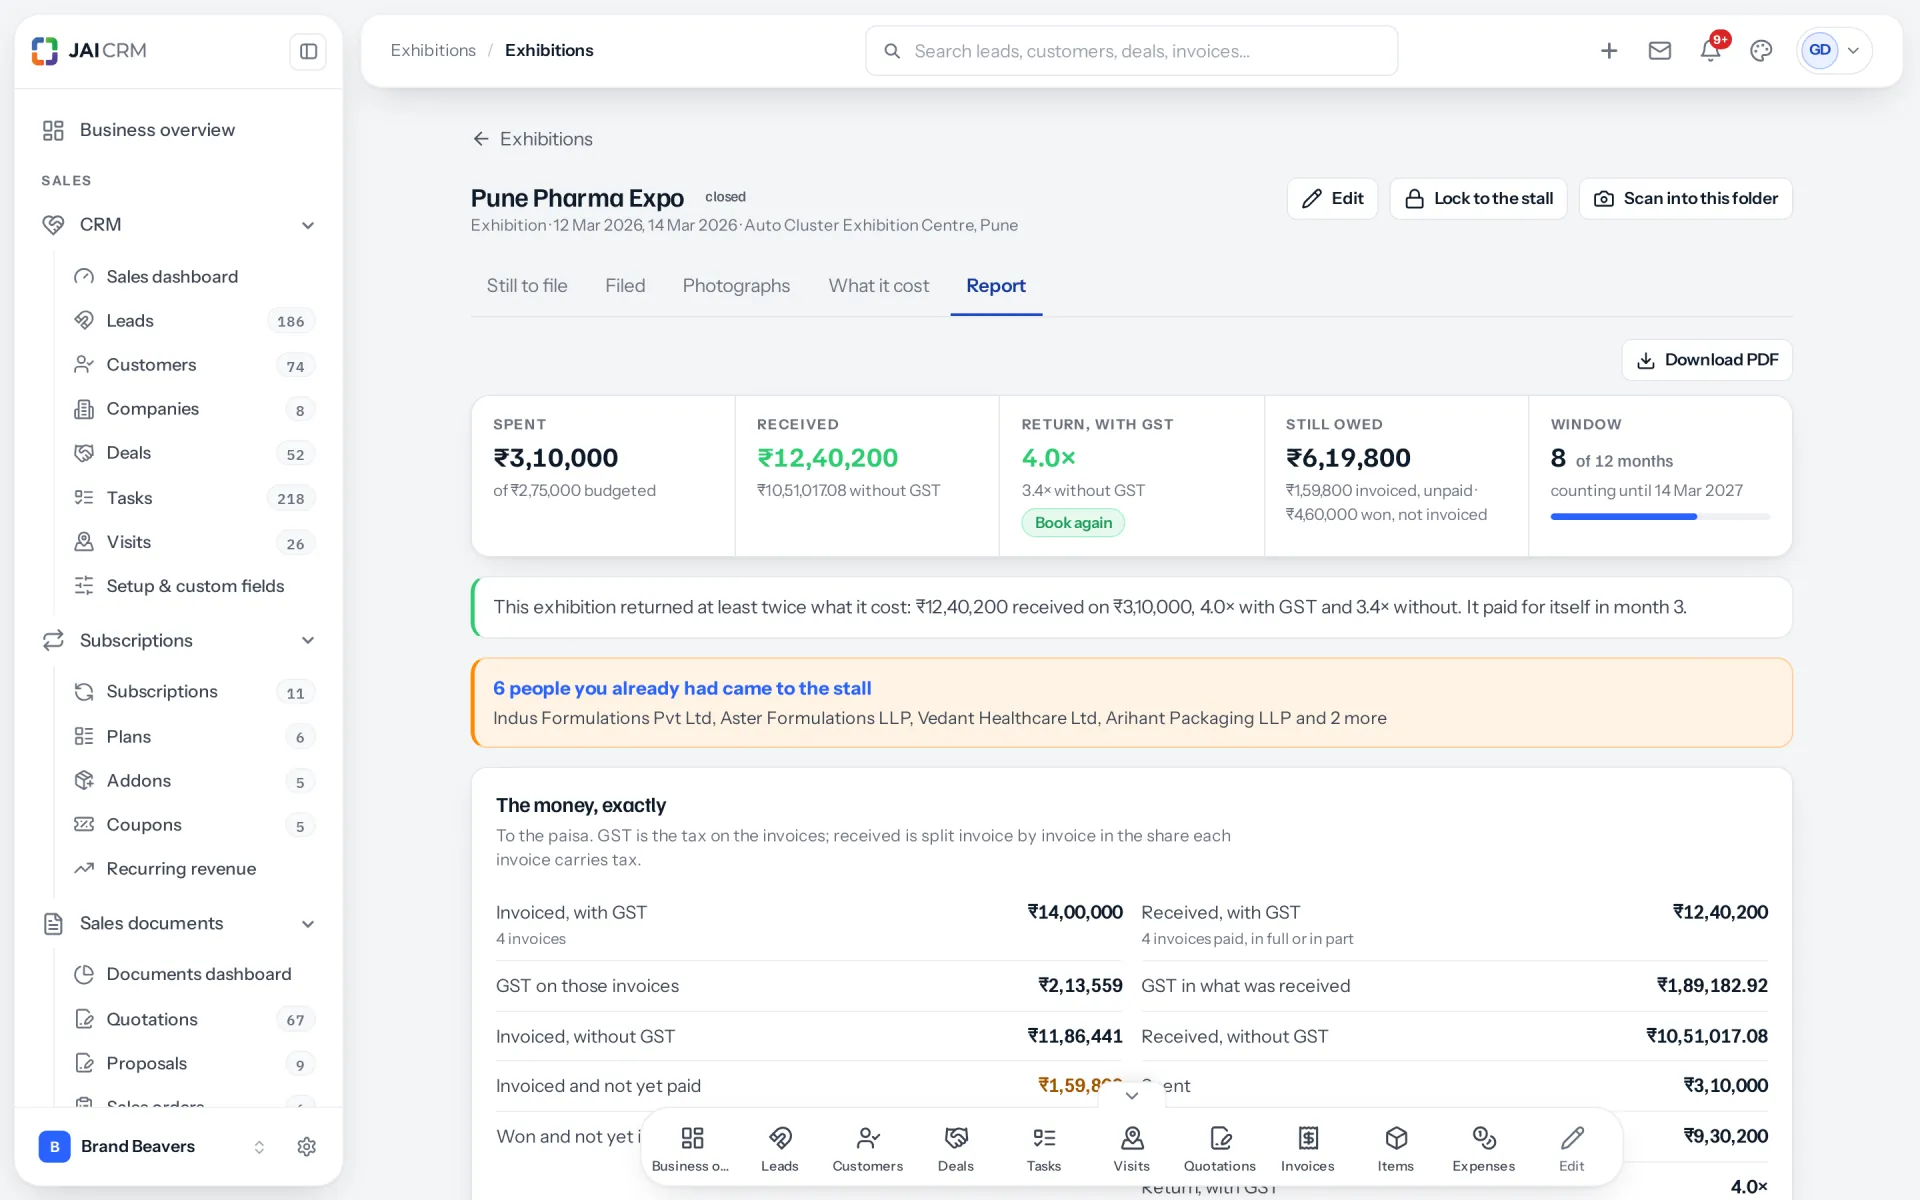The width and height of the screenshot is (1920, 1200).
Task: Click Edit pencil in bottom dock
Action: pyautogui.click(x=1572, y=1148)
